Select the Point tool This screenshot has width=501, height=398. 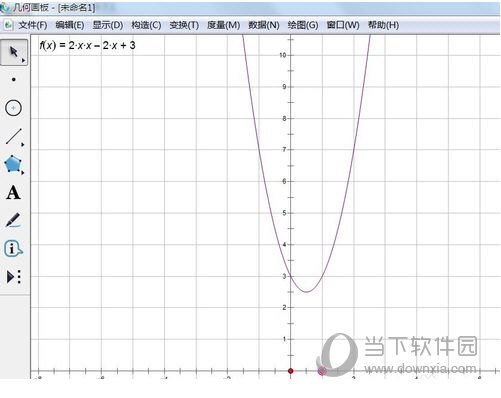[14, 80]
